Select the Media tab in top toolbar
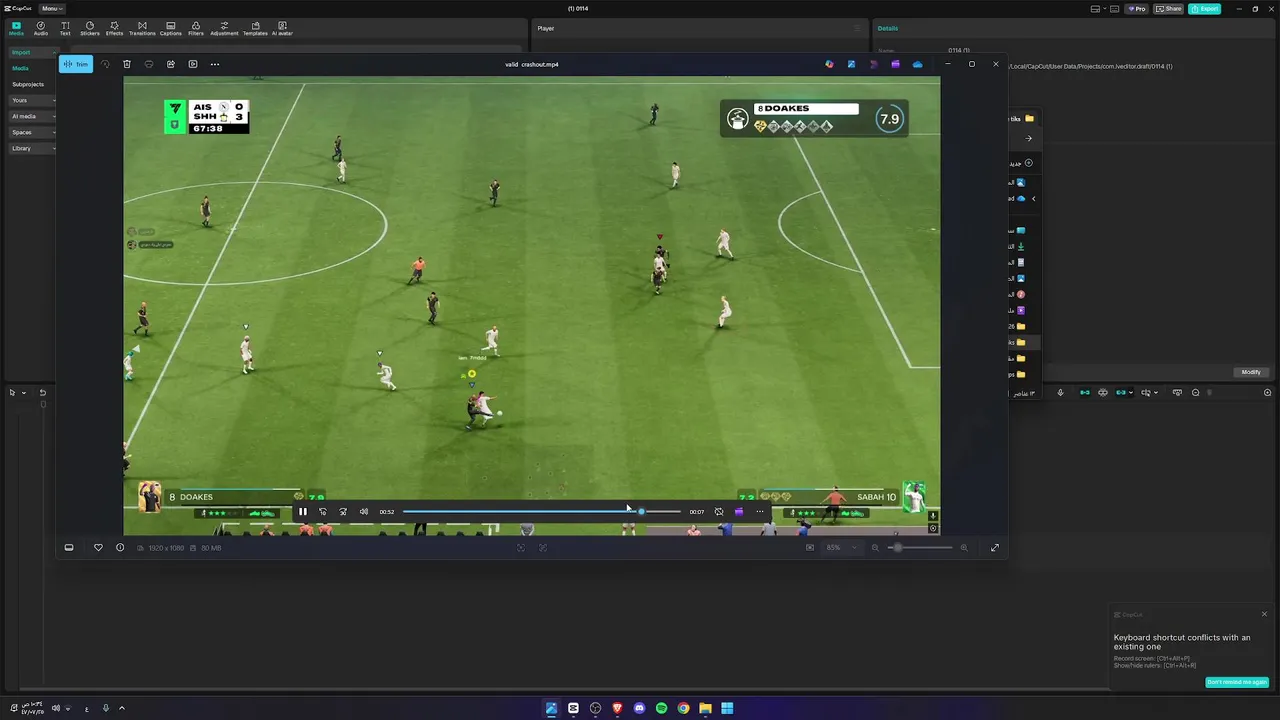Screen dimensions: 1280x720 coord(16,28)
